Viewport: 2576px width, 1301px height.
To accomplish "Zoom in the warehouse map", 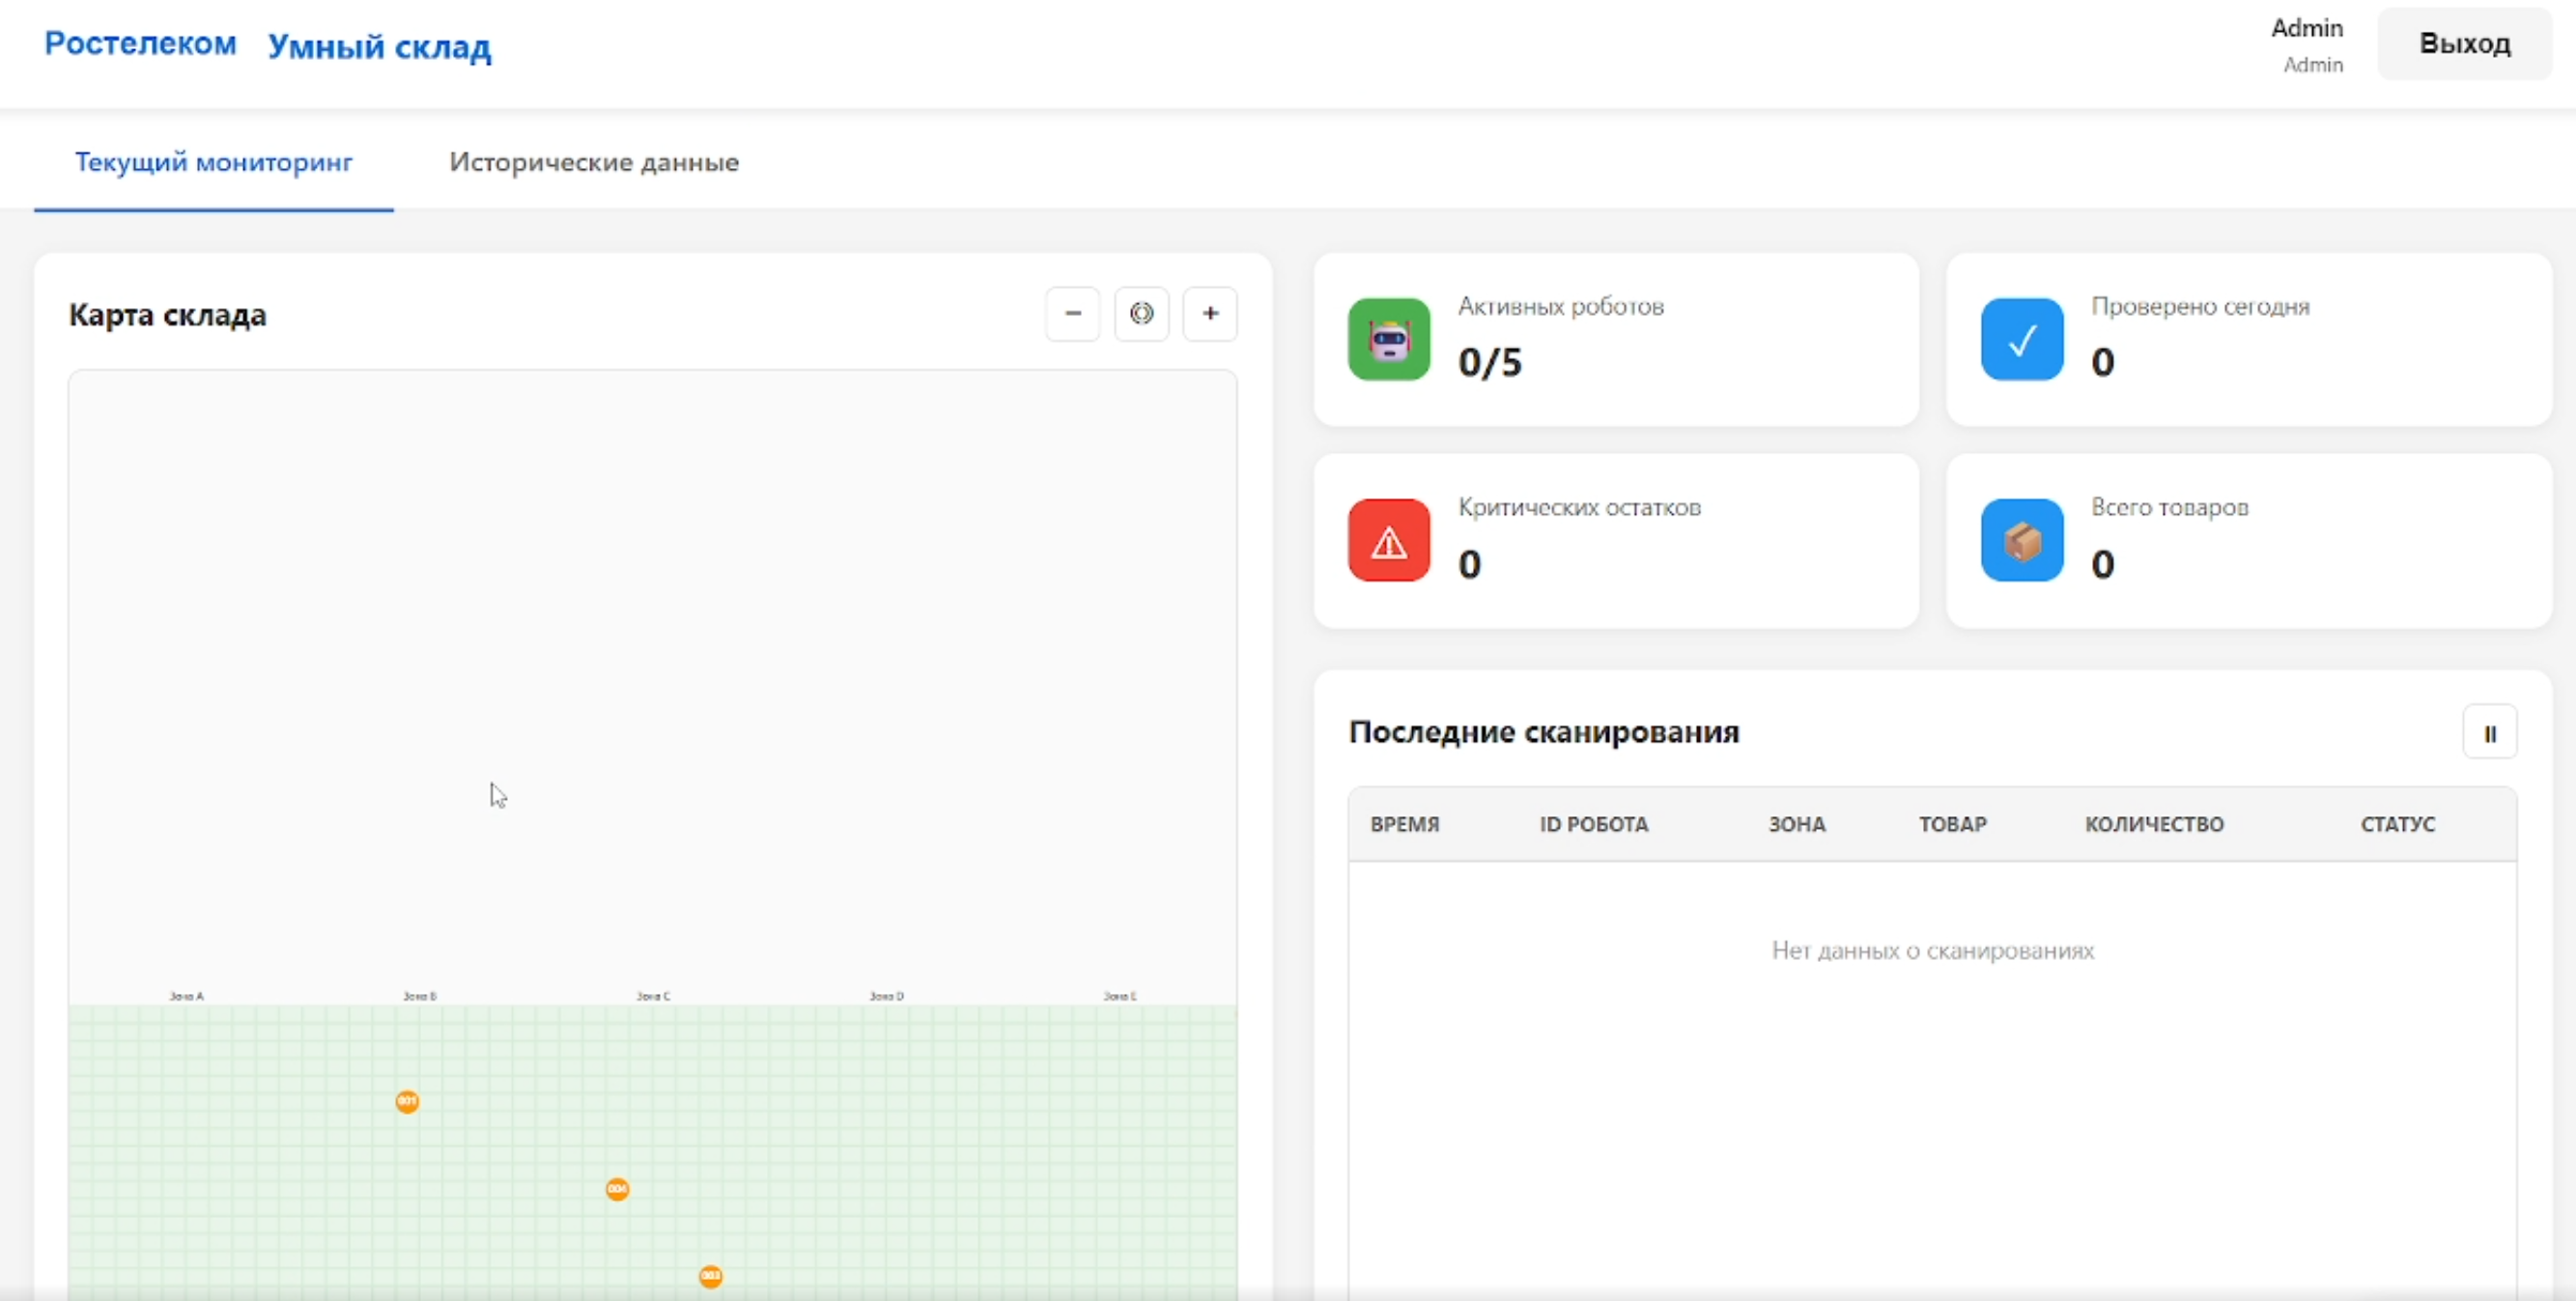I will point(1209,314).
